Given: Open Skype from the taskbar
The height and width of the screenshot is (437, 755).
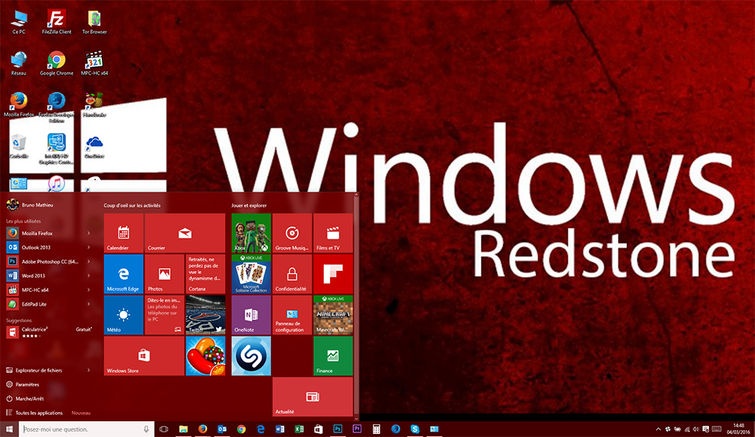Looking at the screenshot, I should coord(415,429).
